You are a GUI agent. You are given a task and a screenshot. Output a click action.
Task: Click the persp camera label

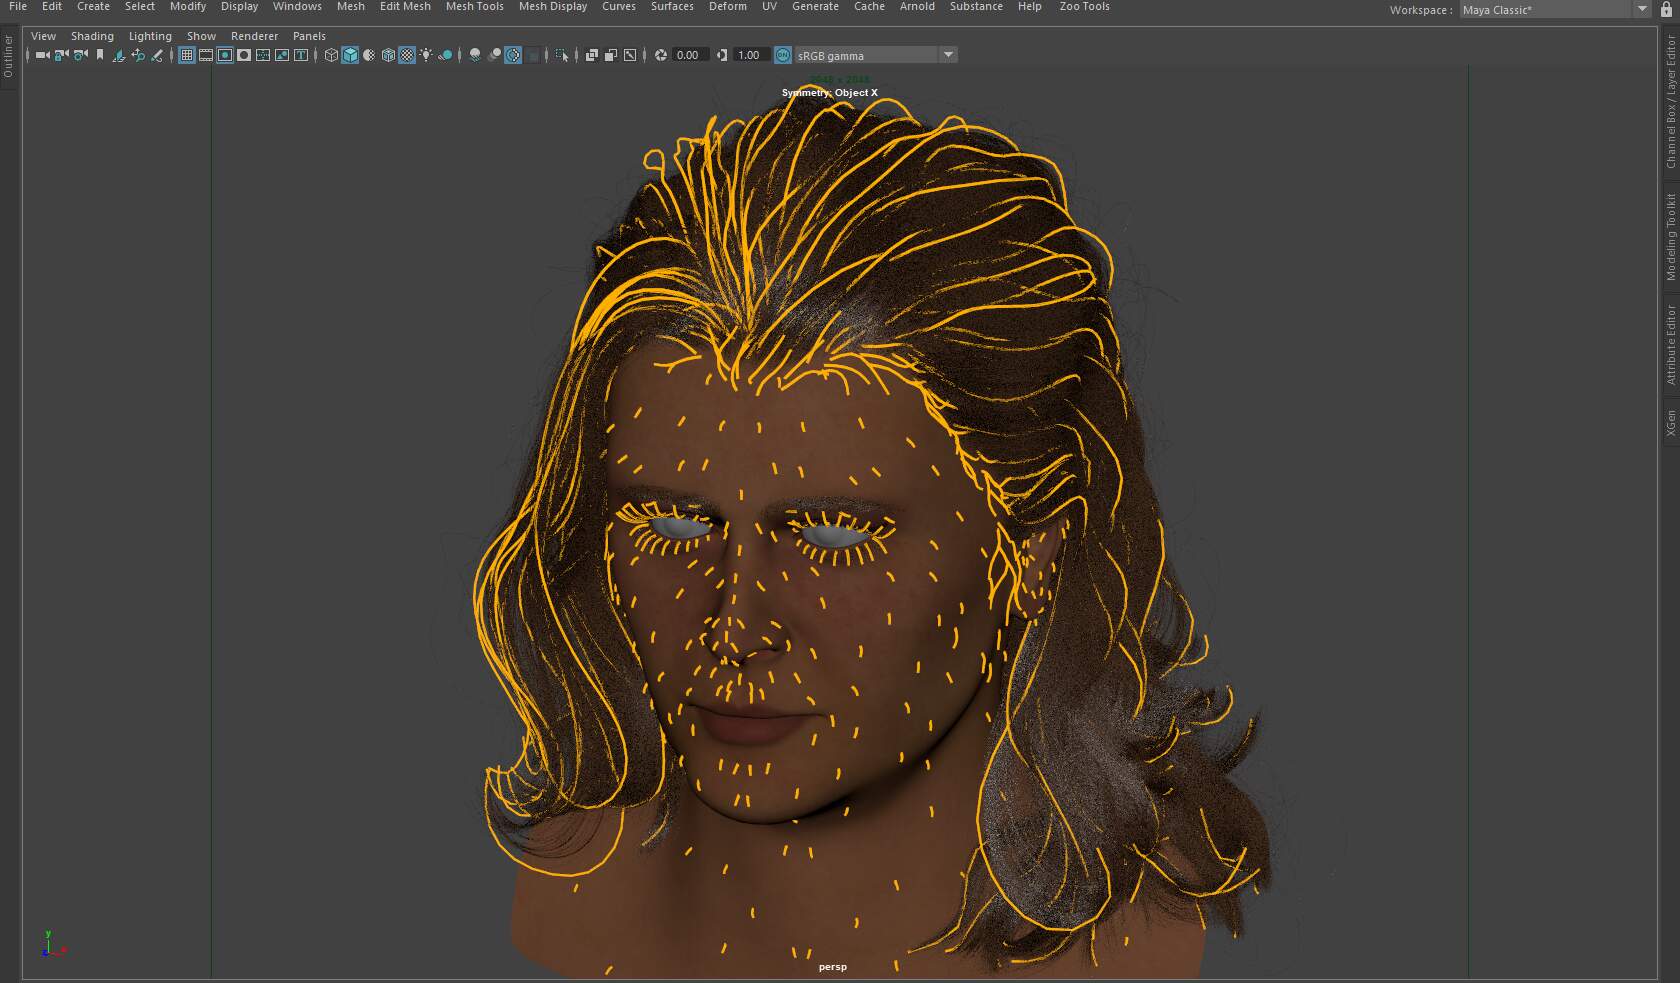(x=832, y=967)
